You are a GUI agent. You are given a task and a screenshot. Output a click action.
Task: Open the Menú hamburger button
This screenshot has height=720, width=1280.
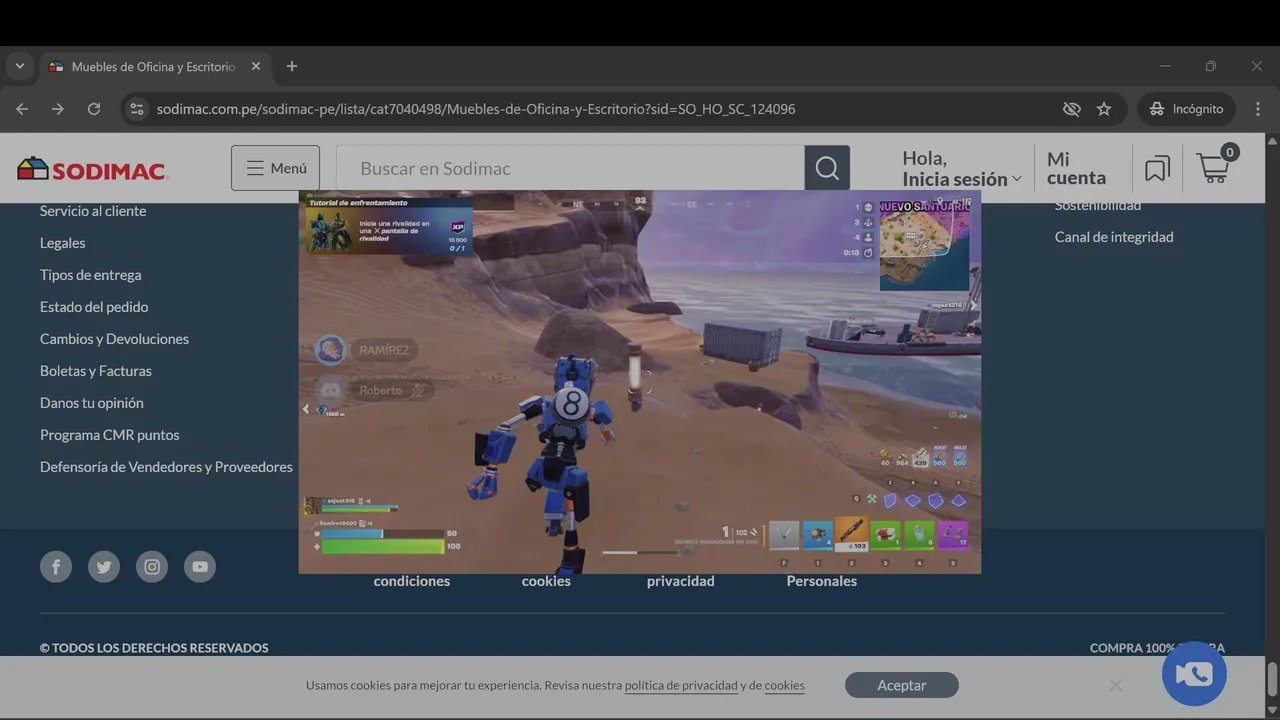(x=276, y=168)
